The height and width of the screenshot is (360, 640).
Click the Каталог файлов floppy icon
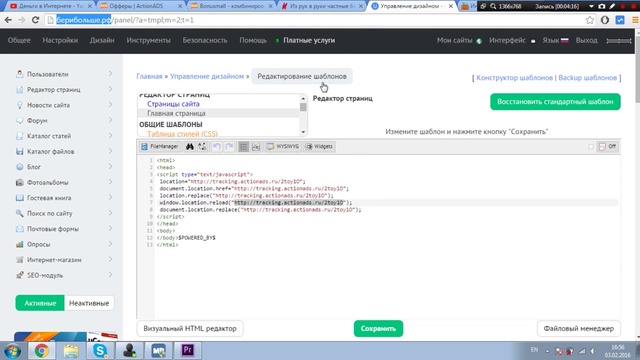(x=19, y=151)
